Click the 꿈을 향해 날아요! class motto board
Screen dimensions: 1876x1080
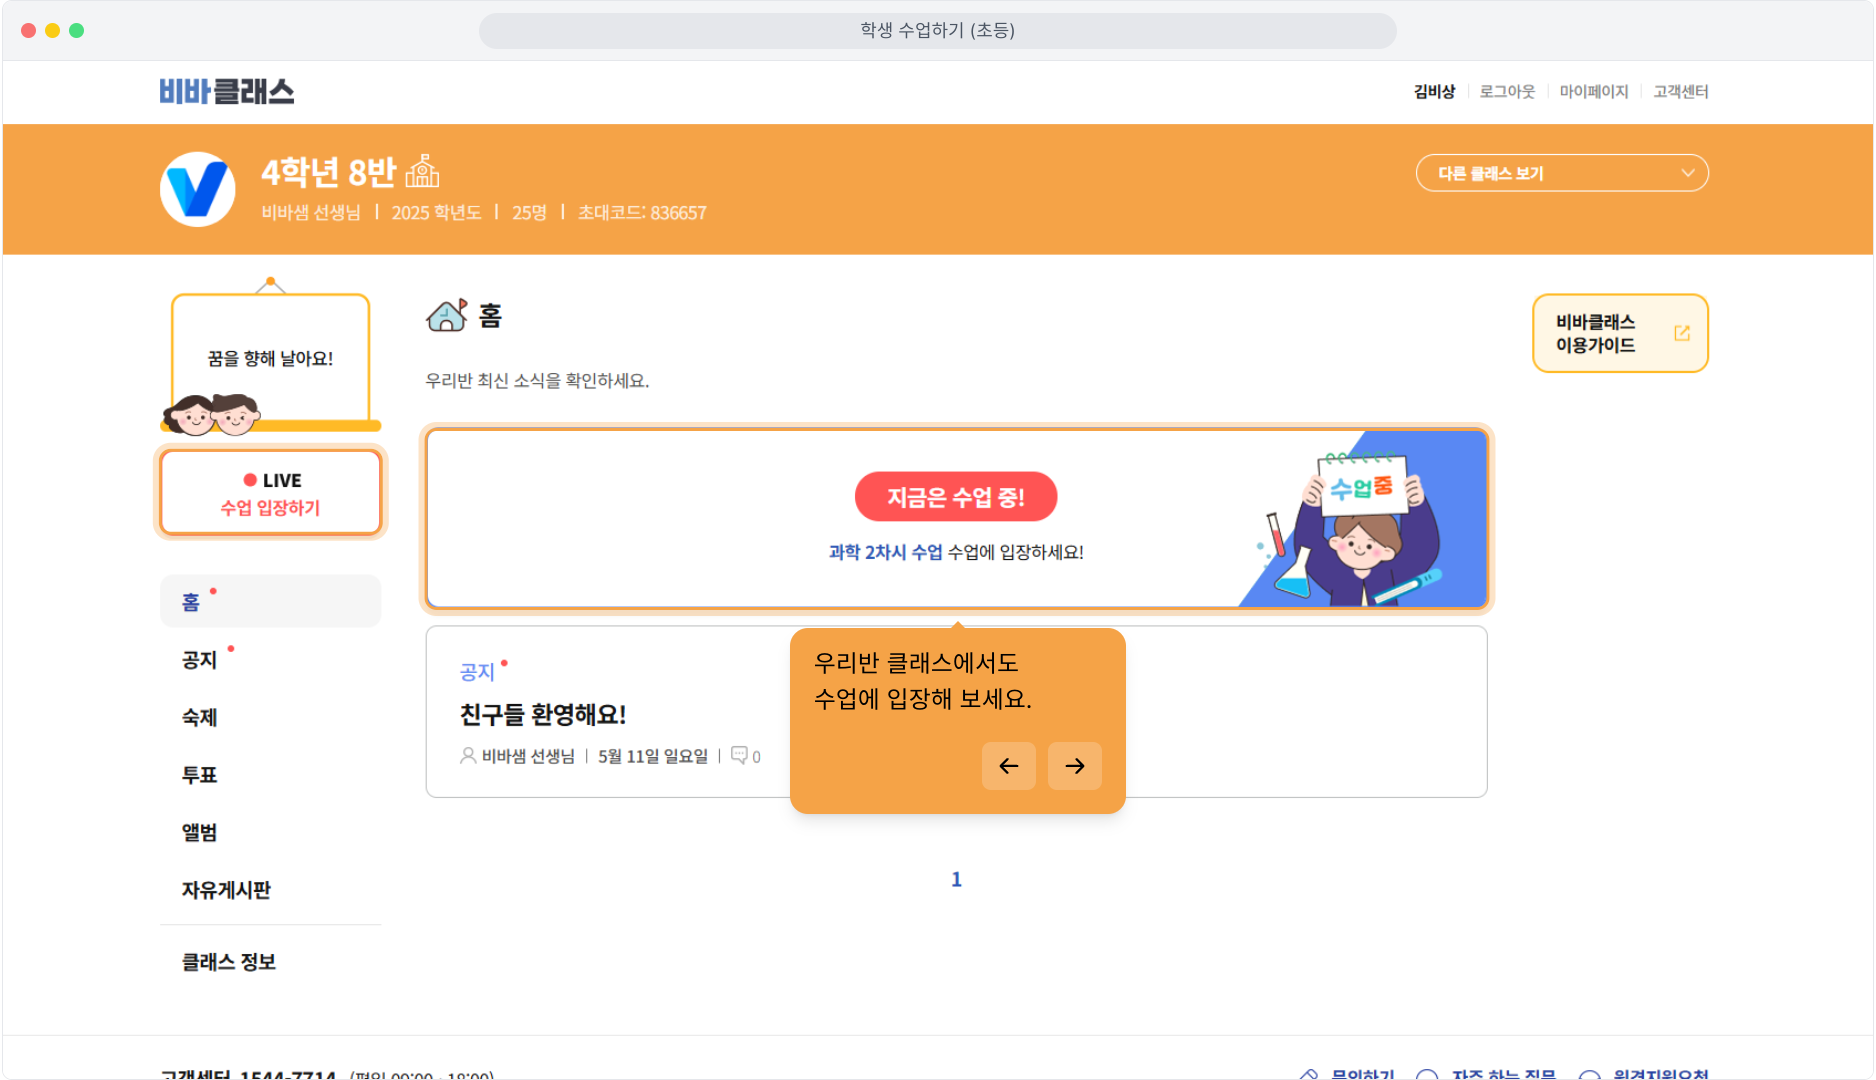point(270,357)
